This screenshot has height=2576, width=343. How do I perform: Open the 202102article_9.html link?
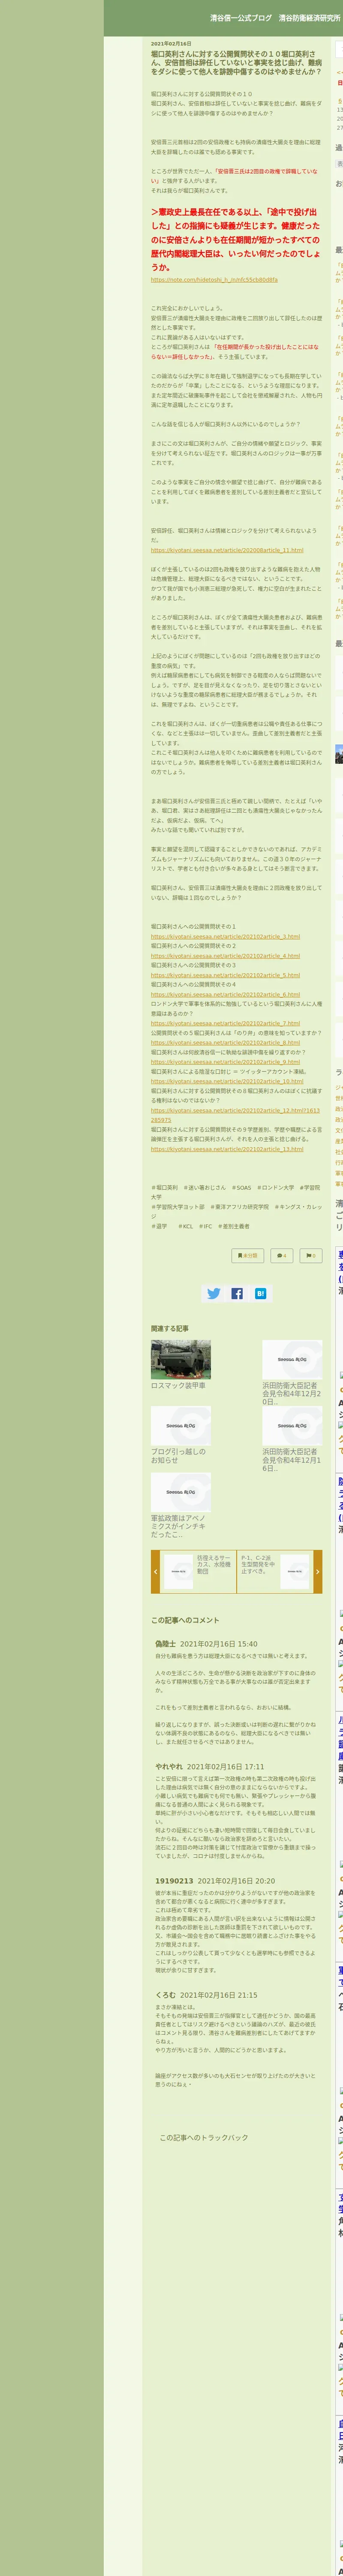coord(225,1062)
